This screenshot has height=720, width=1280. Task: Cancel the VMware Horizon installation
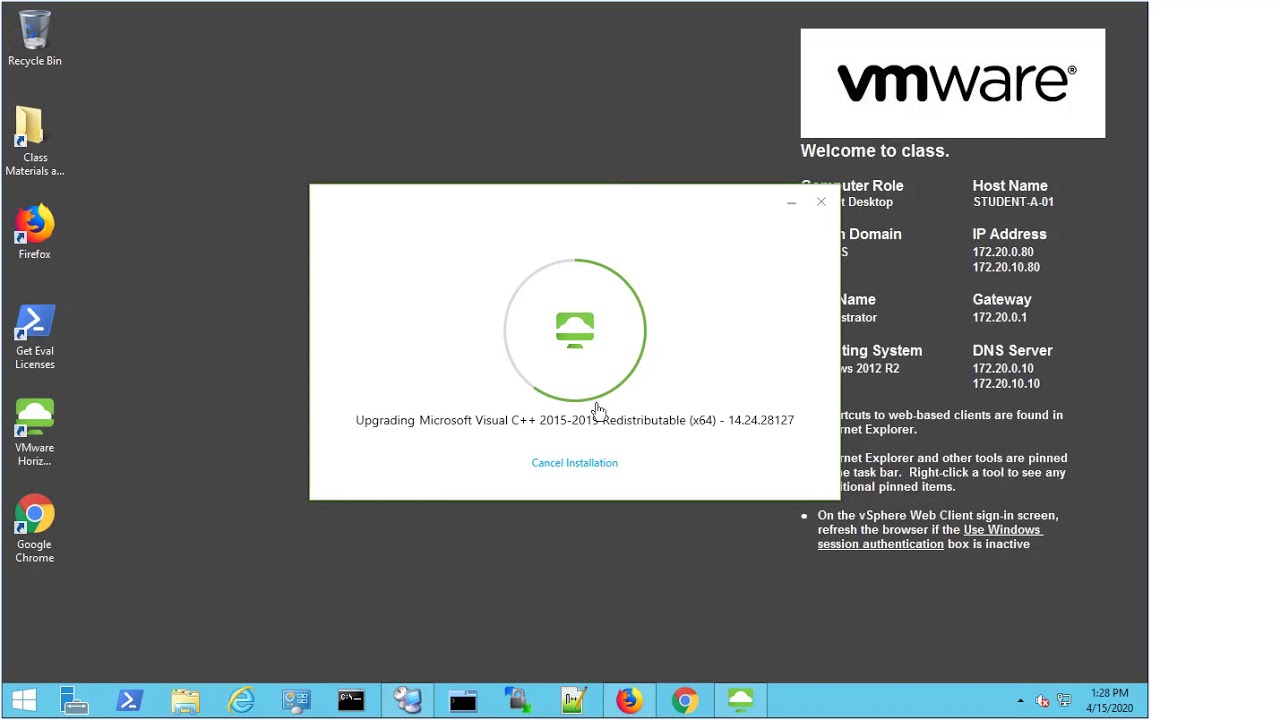(575, 463)
